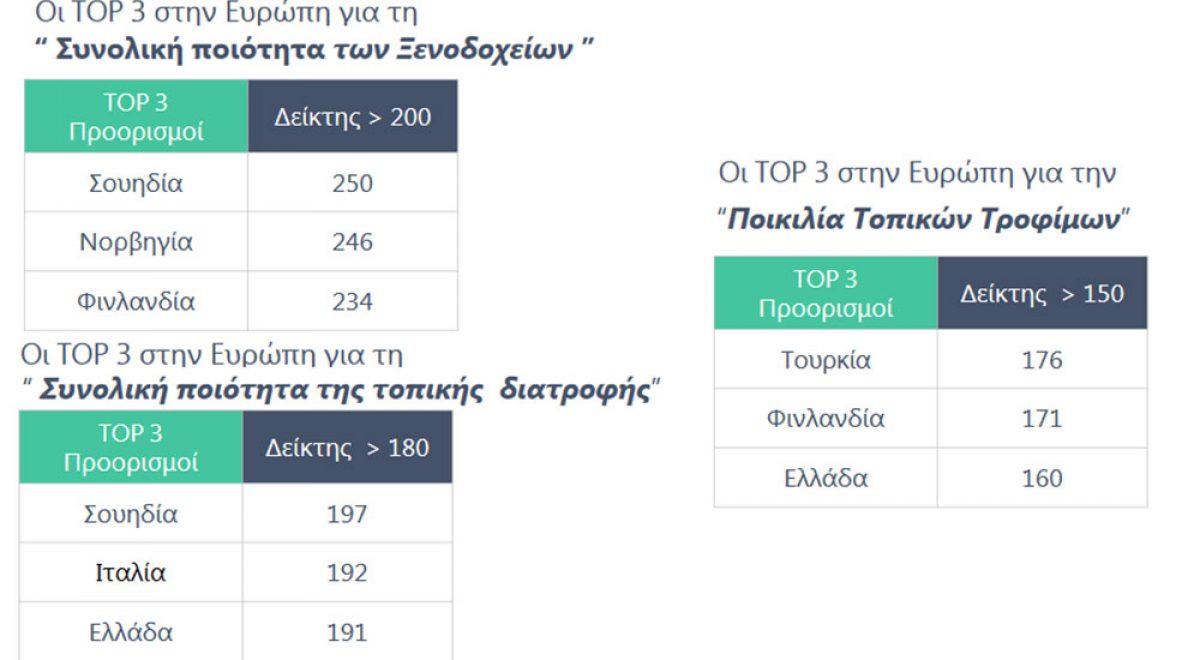Viewport: 1200px width, 660px height.
Task: Select the value 246 cell
Action: (x=352, y=242)
